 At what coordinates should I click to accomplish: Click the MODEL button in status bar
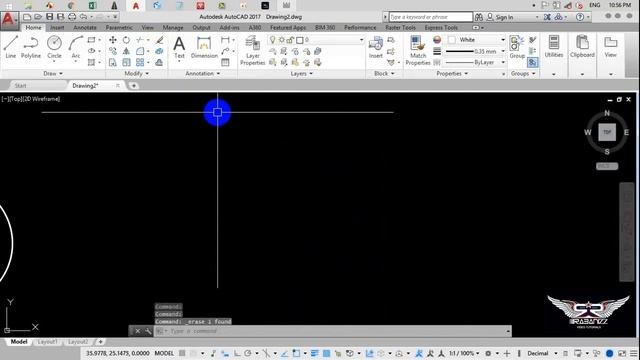(x=164, y=353)
